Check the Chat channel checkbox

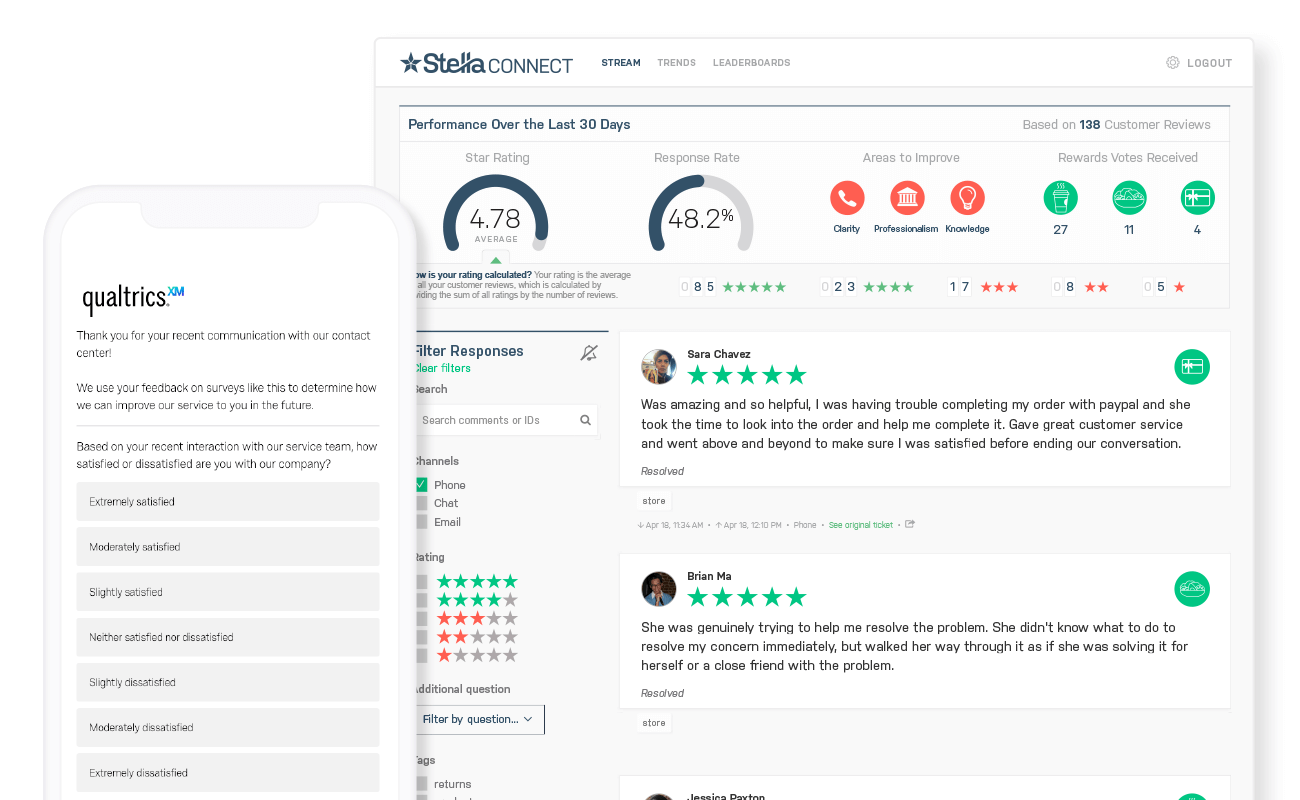(x=421, y=503)
